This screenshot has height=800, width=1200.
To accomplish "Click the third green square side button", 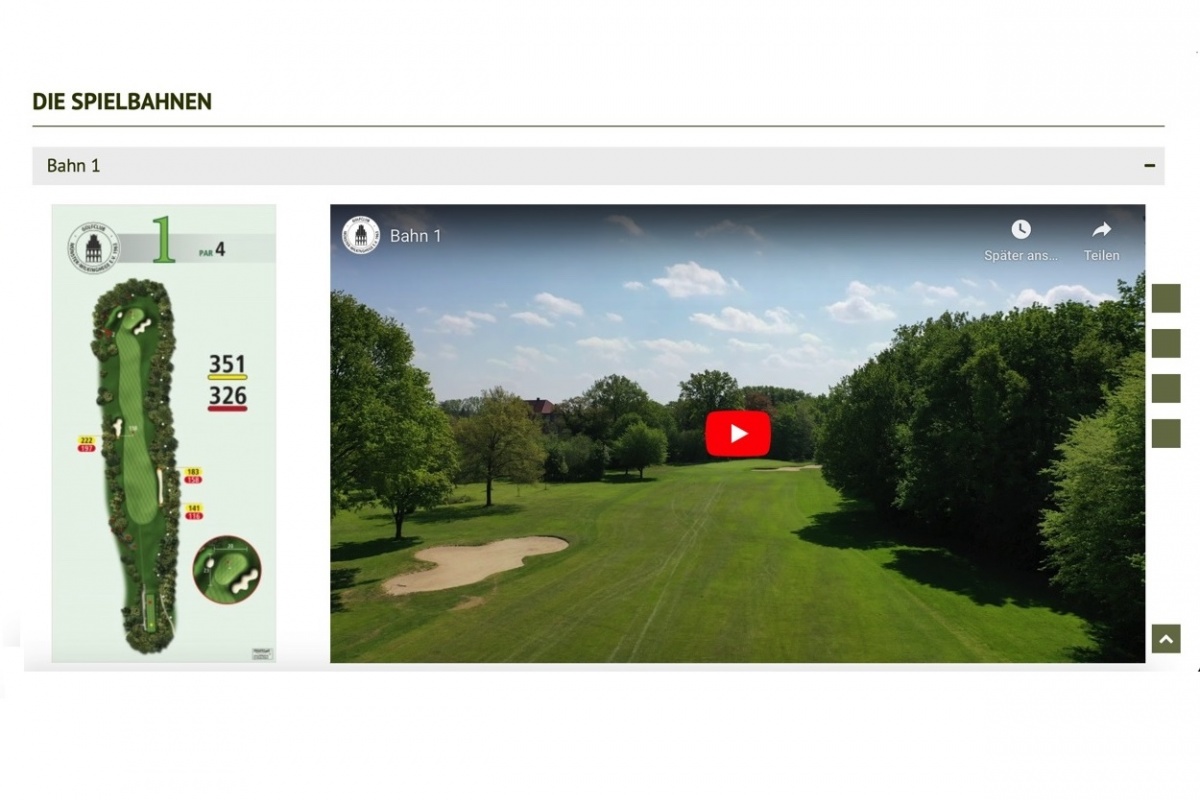I will (x=1166, y=388).
